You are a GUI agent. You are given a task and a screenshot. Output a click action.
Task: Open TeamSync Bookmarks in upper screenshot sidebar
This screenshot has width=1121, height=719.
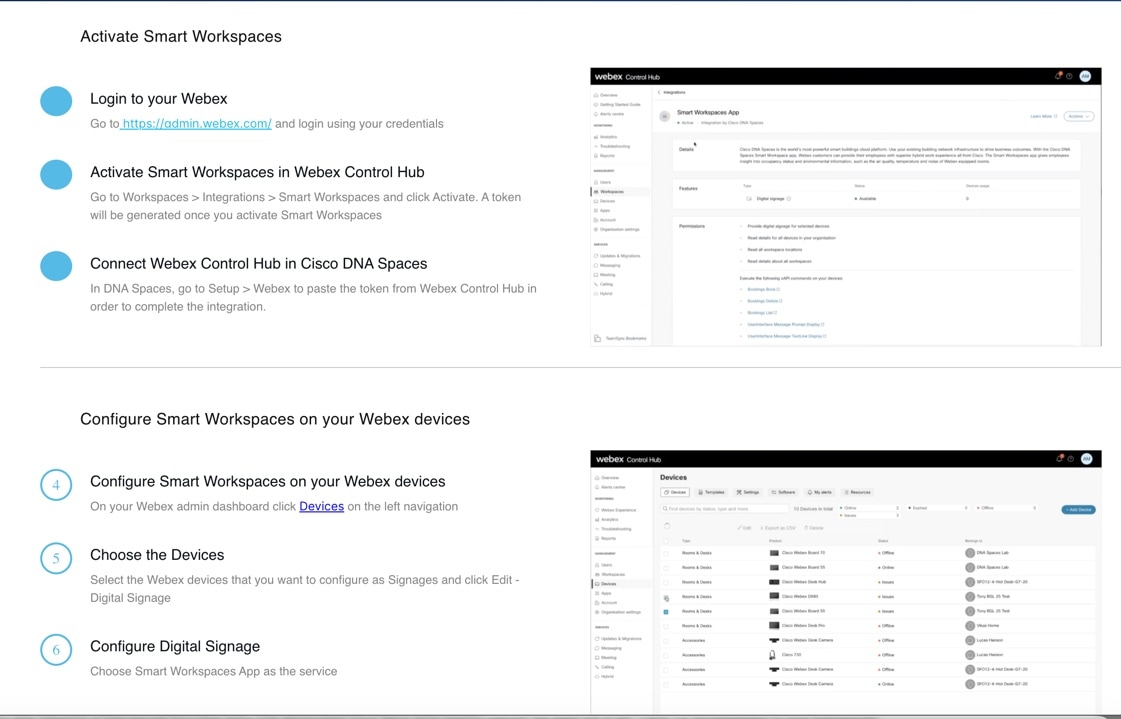point(621,338)
